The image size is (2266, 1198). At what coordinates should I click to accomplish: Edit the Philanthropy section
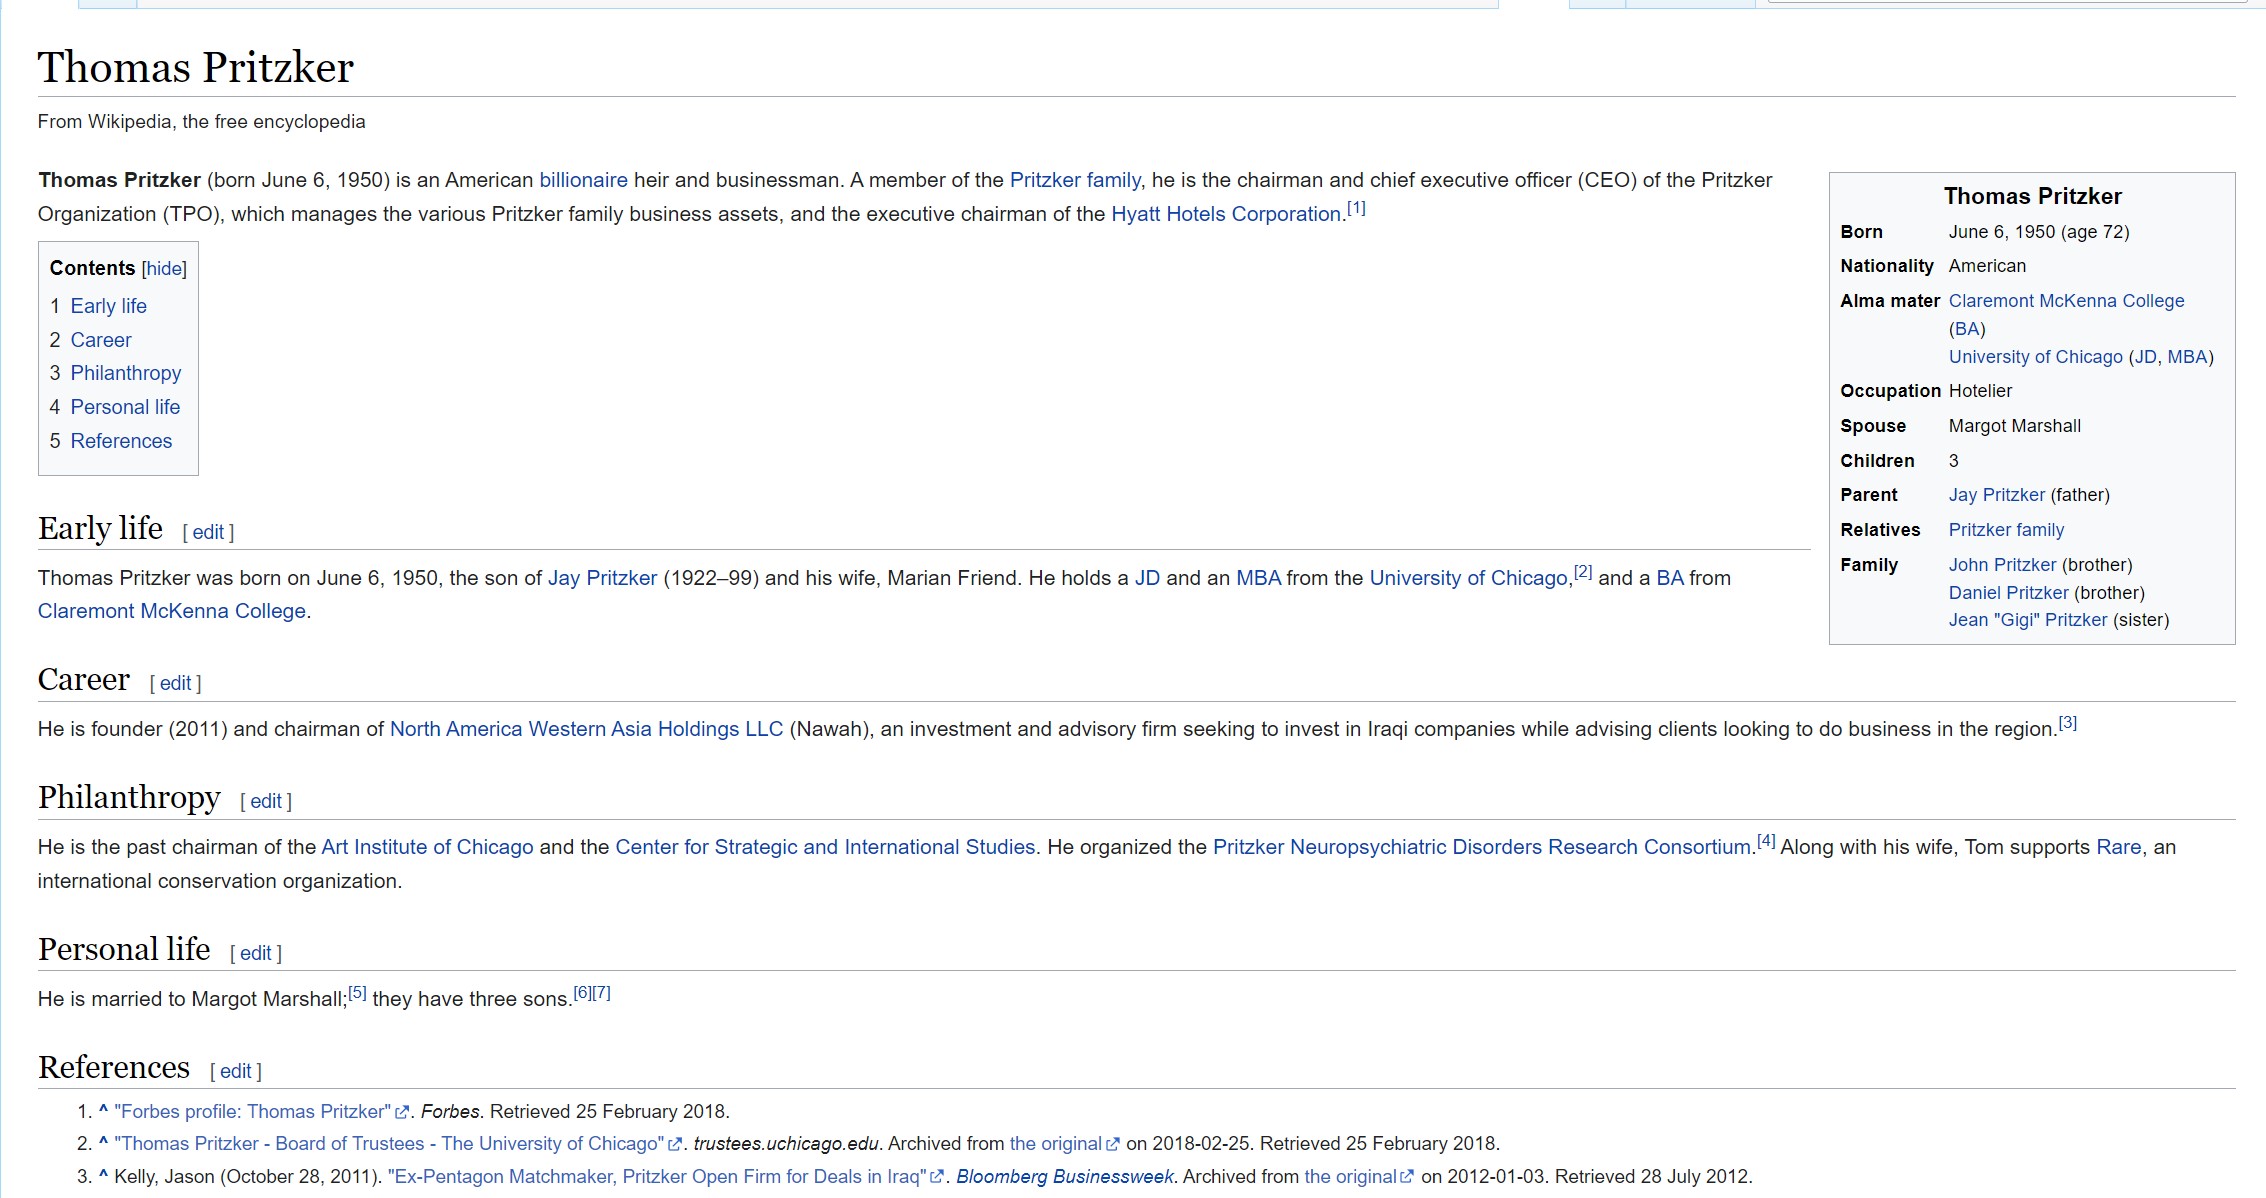click(266, 801)
